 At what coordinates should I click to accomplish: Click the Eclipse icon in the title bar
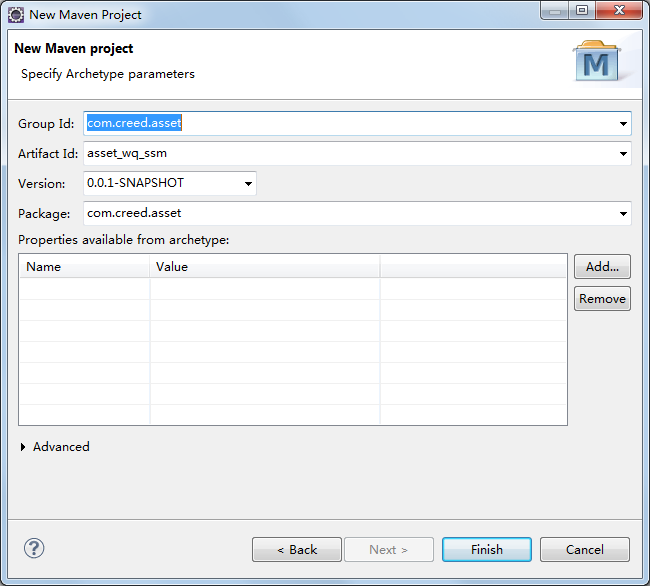pyautogui.click(x=16, y=15)
